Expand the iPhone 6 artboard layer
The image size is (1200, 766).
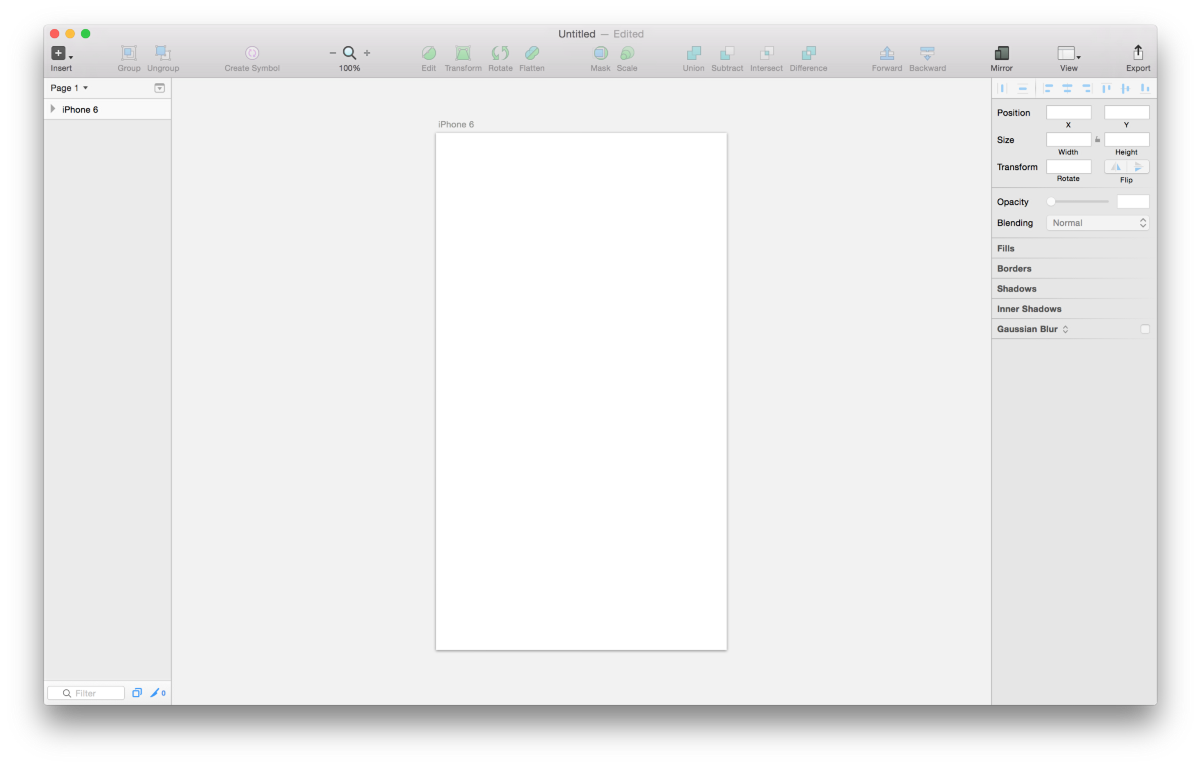53,109
